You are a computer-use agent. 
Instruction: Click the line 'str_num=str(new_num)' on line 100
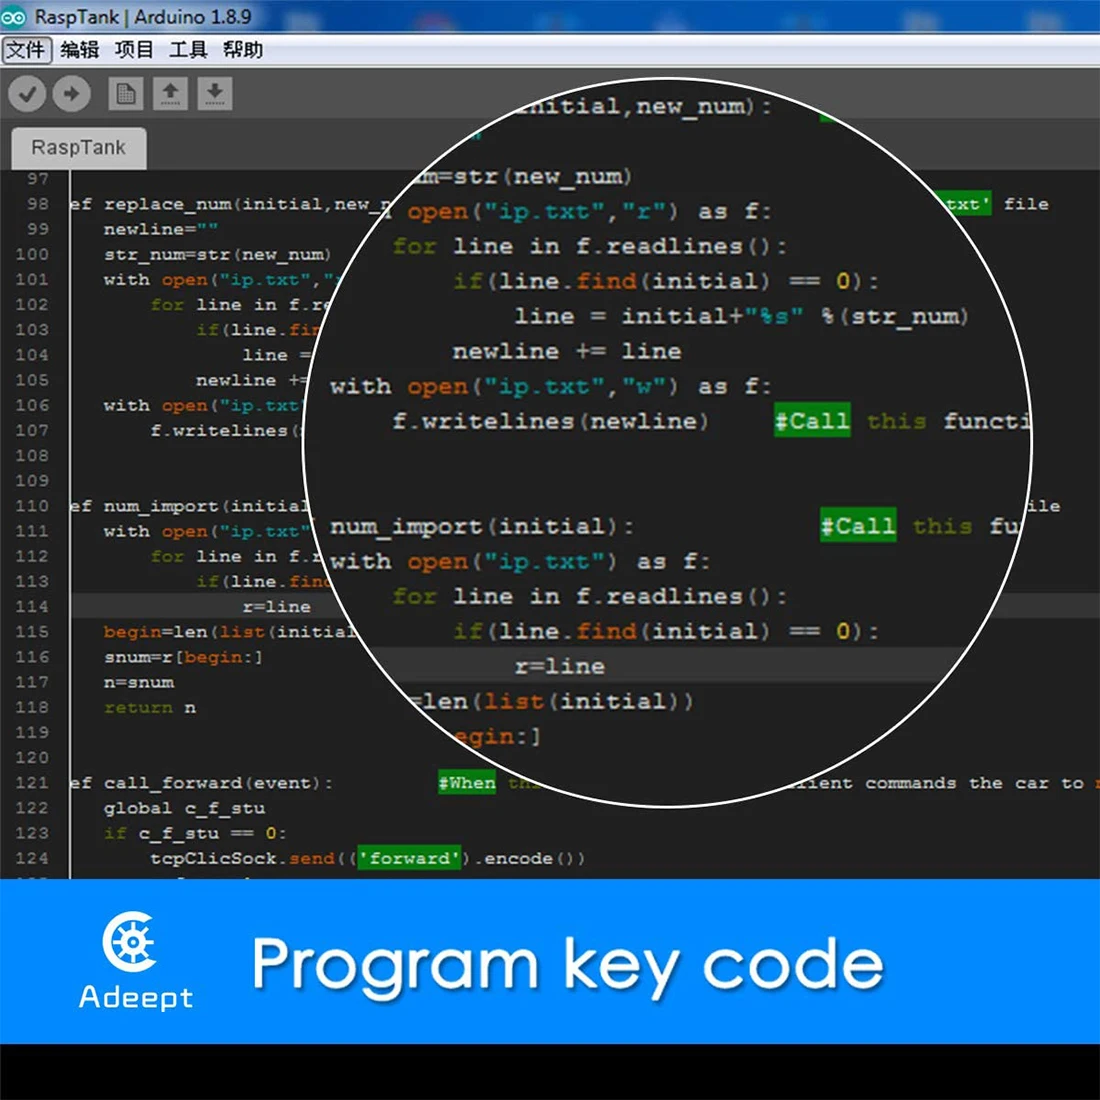pos(217,255)
